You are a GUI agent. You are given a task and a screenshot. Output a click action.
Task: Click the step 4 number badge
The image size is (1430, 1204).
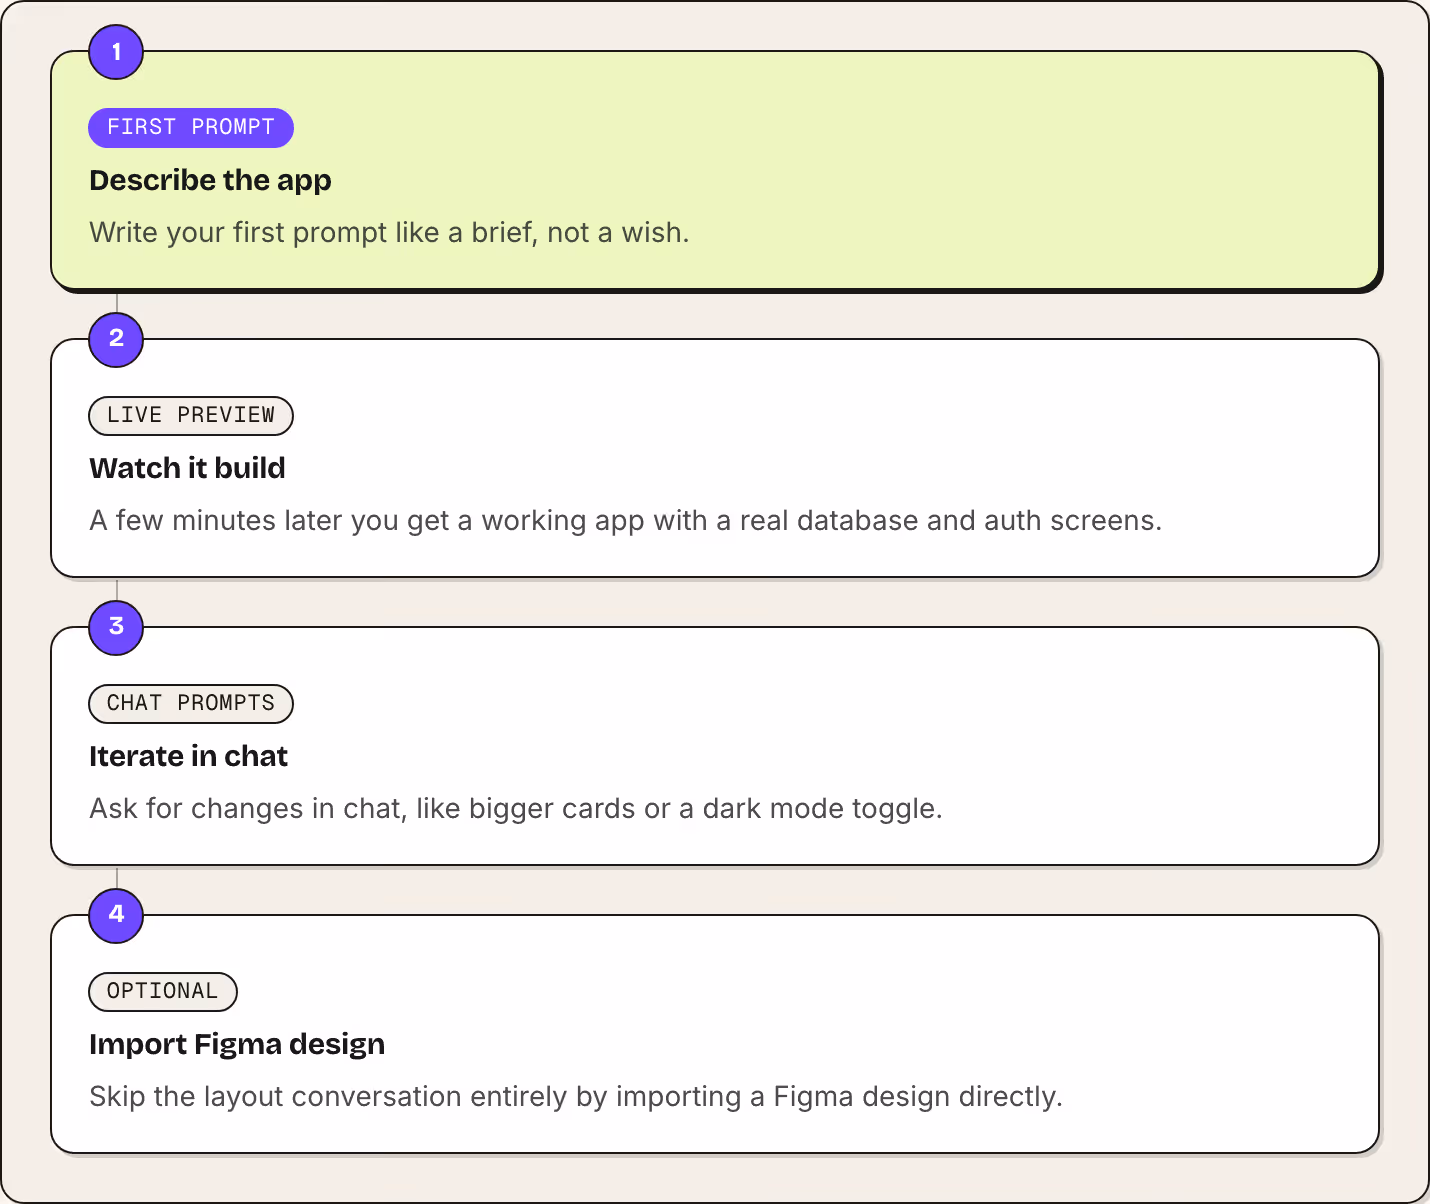[x=116, y=915]
